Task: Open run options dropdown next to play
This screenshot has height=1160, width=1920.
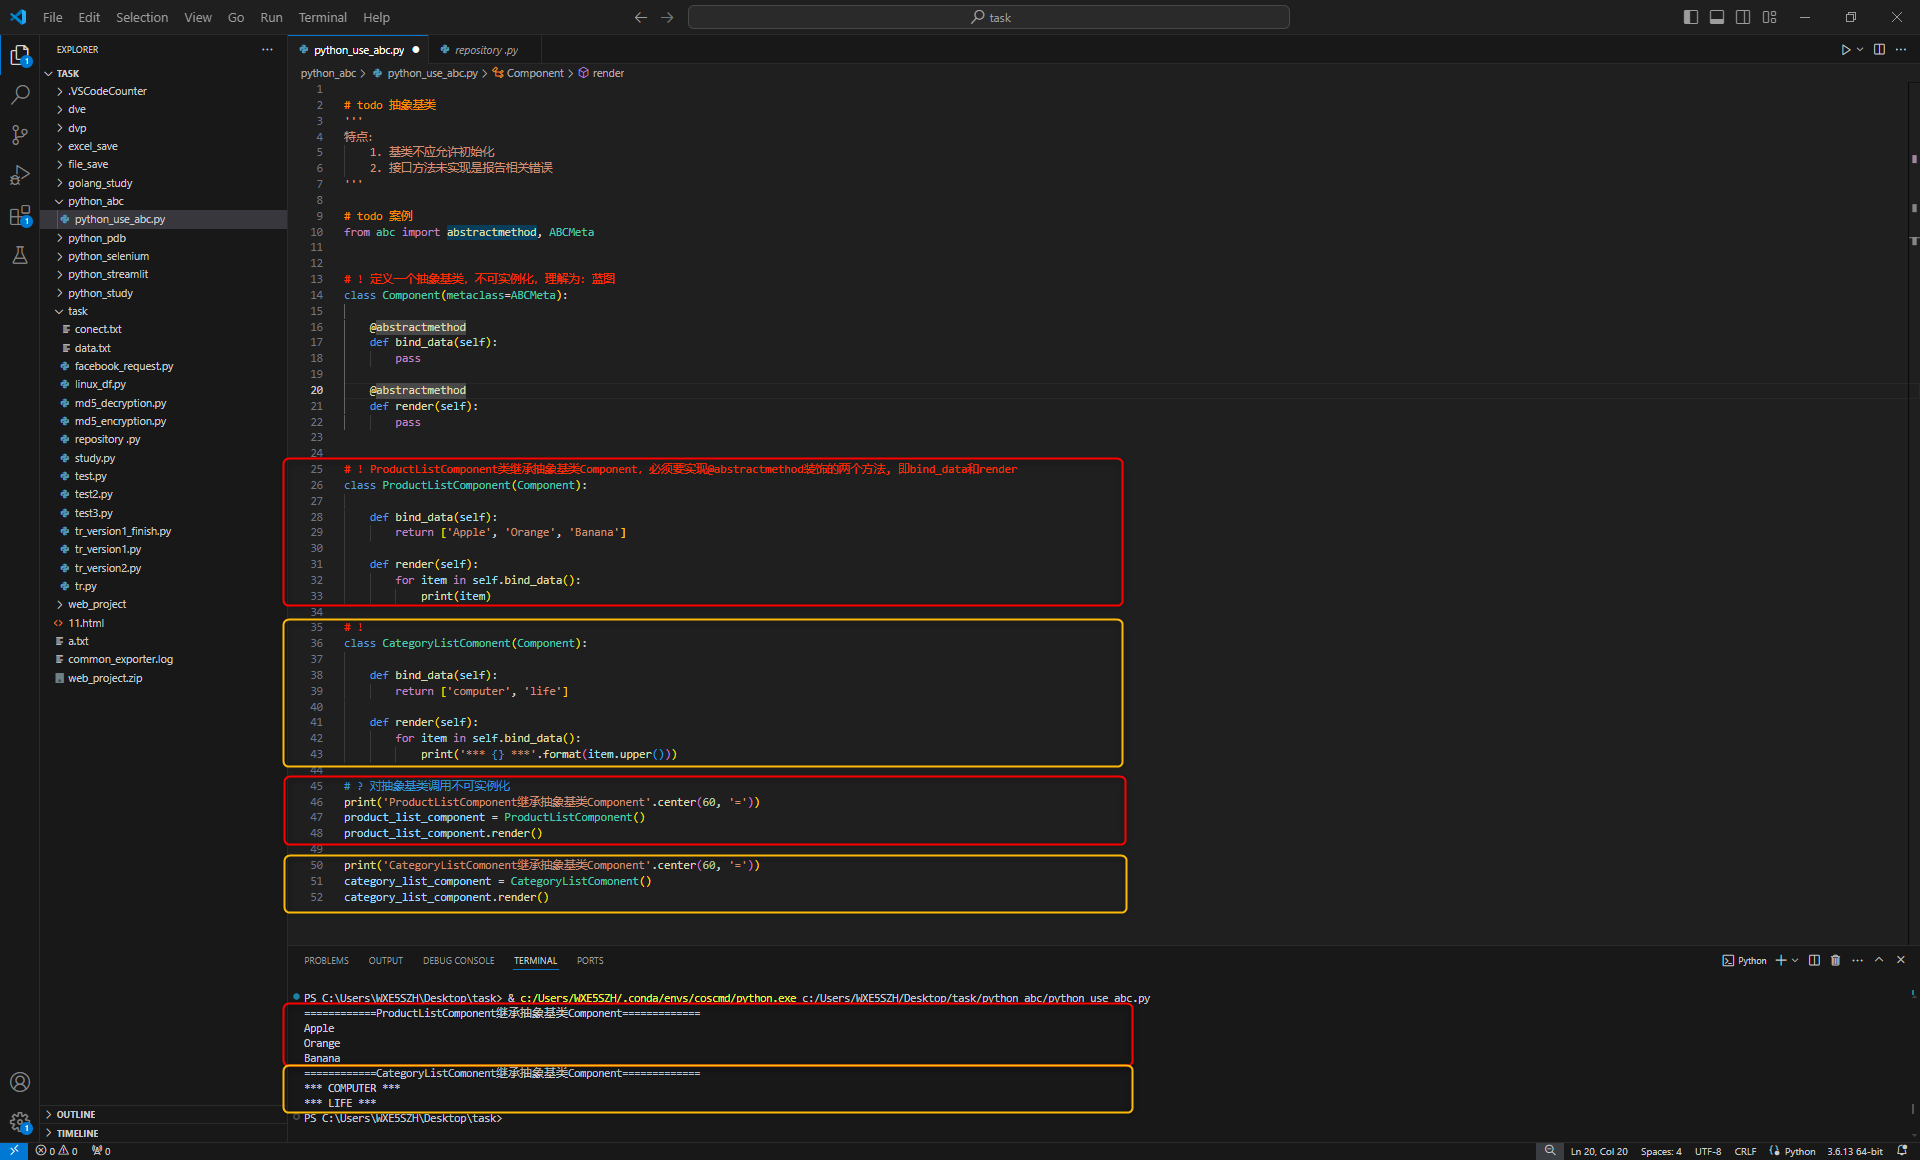Action: 1860,49
